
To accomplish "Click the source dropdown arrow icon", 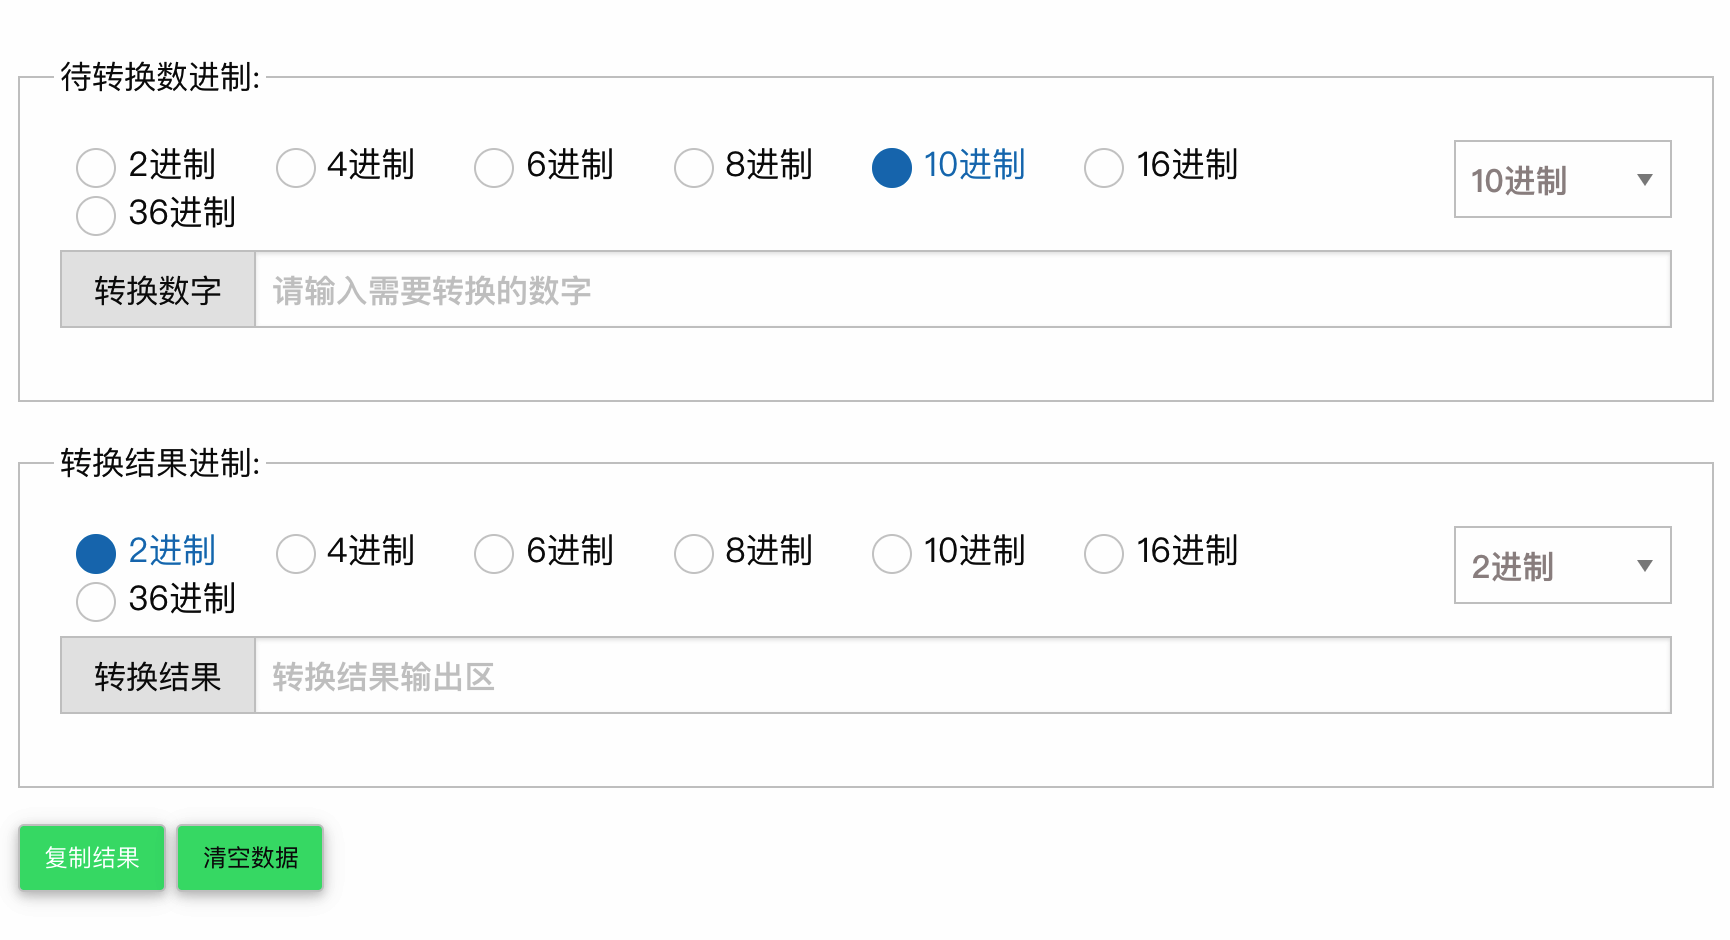I will coord(1645,180).
